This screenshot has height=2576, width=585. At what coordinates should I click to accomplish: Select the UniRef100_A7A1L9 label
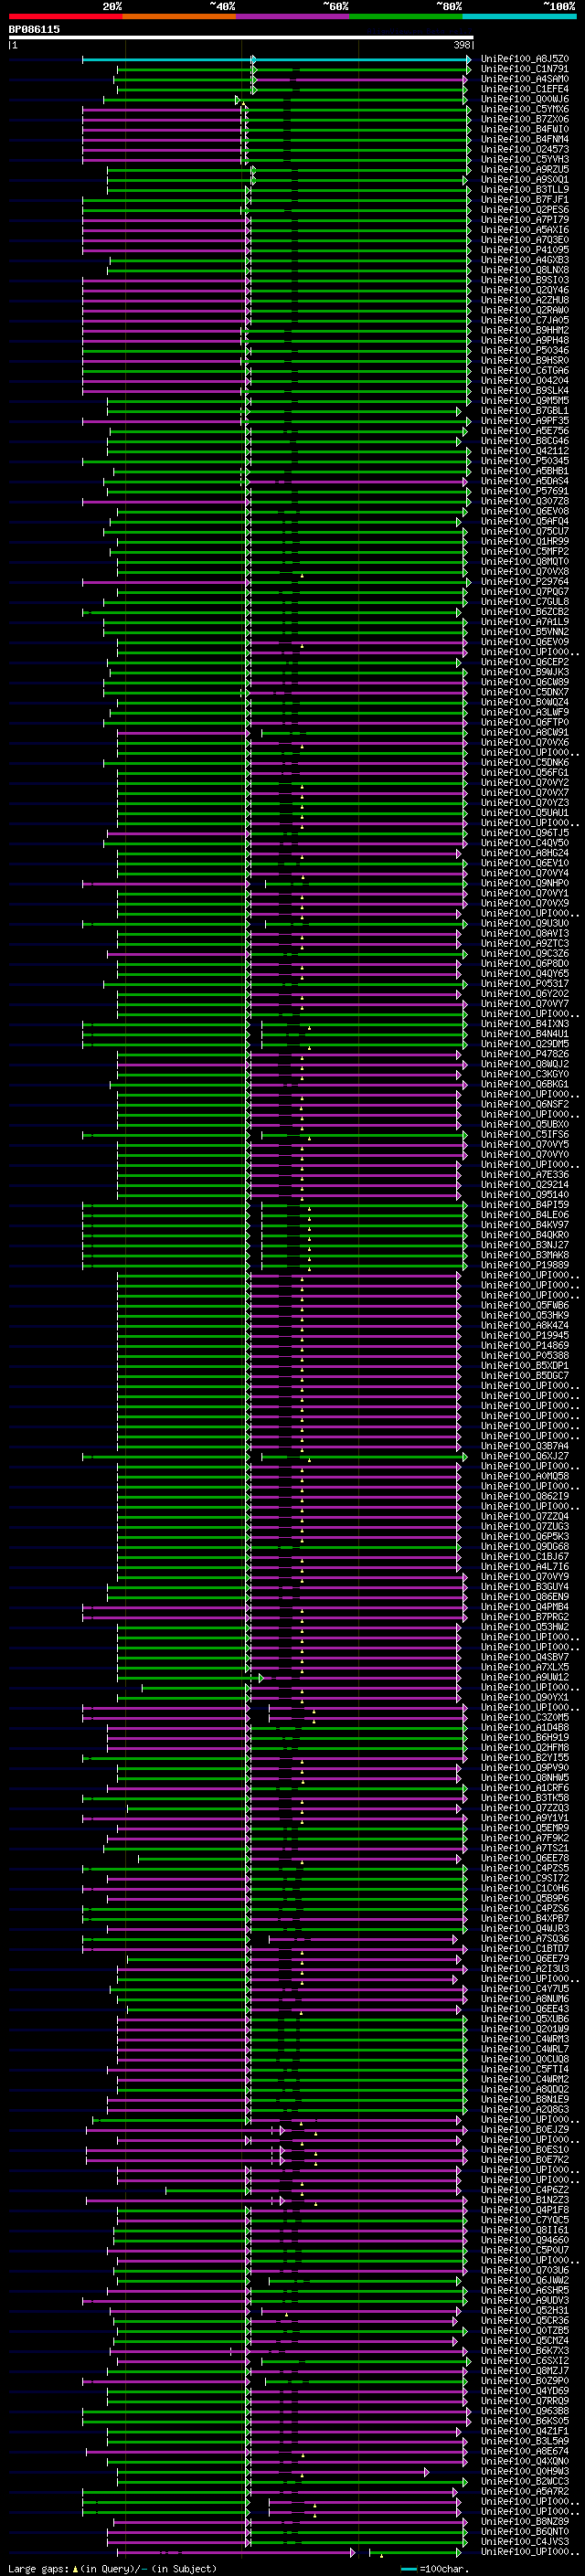525,621
